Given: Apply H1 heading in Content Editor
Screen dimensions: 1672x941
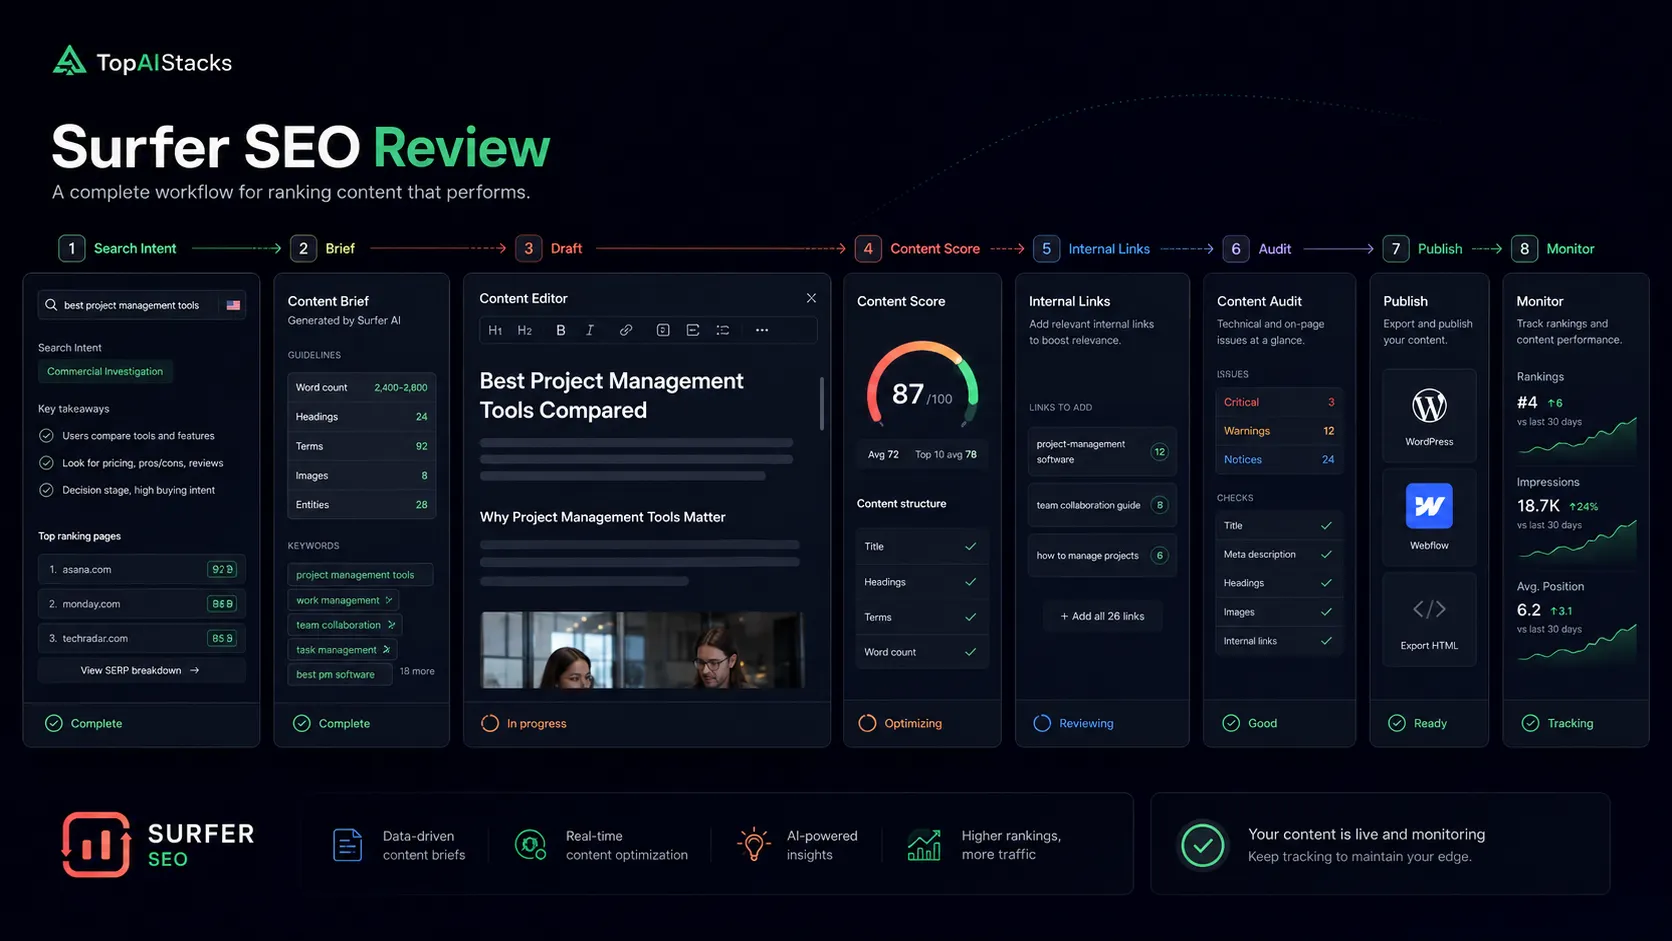Looking at the screenshot, I should tap(495, 330).
